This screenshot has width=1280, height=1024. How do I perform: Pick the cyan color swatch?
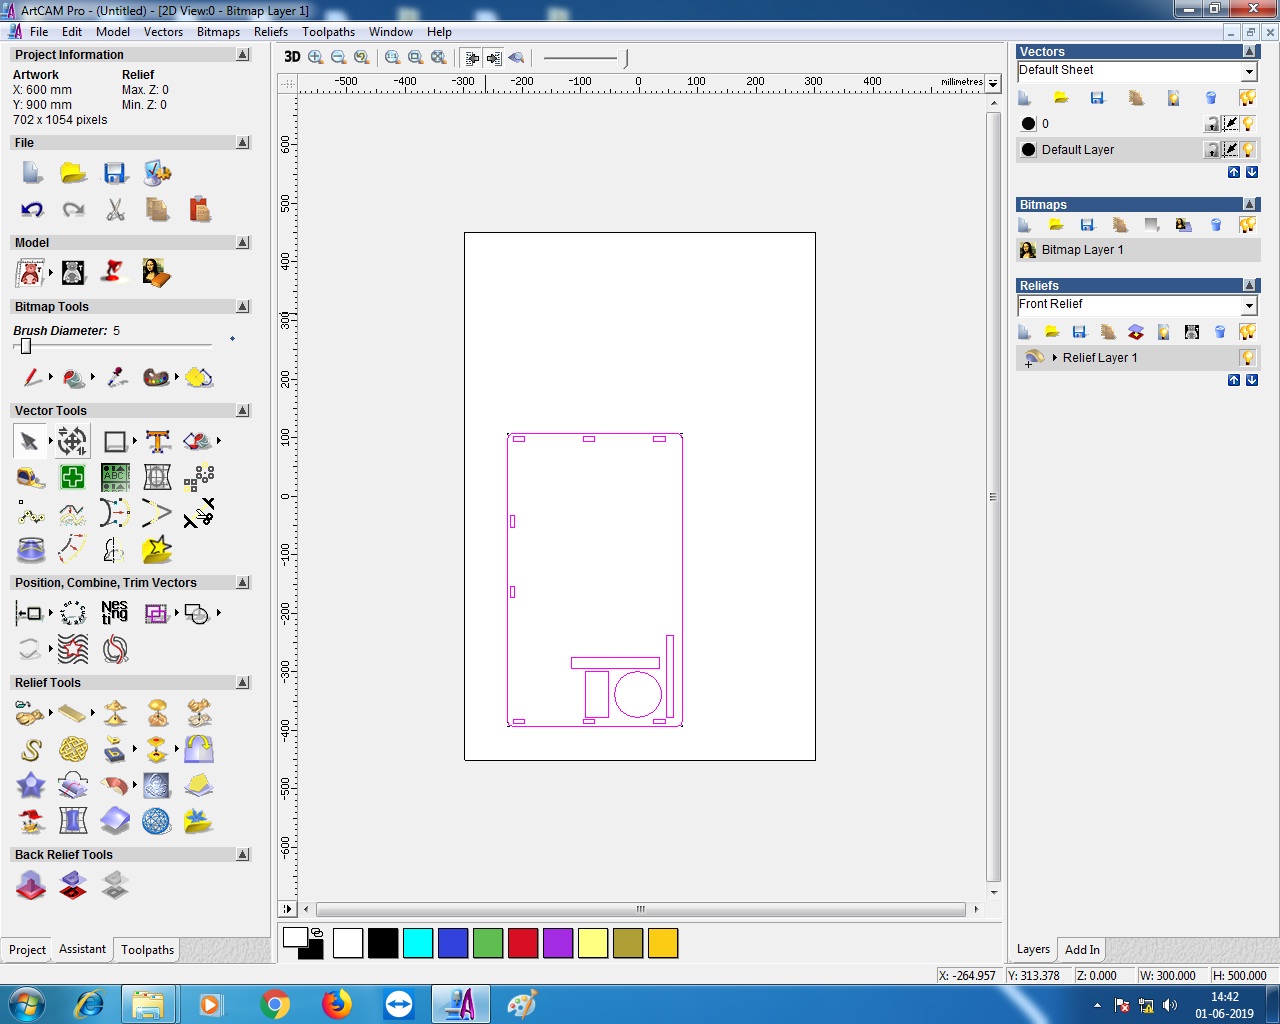(x=418, y=943)
